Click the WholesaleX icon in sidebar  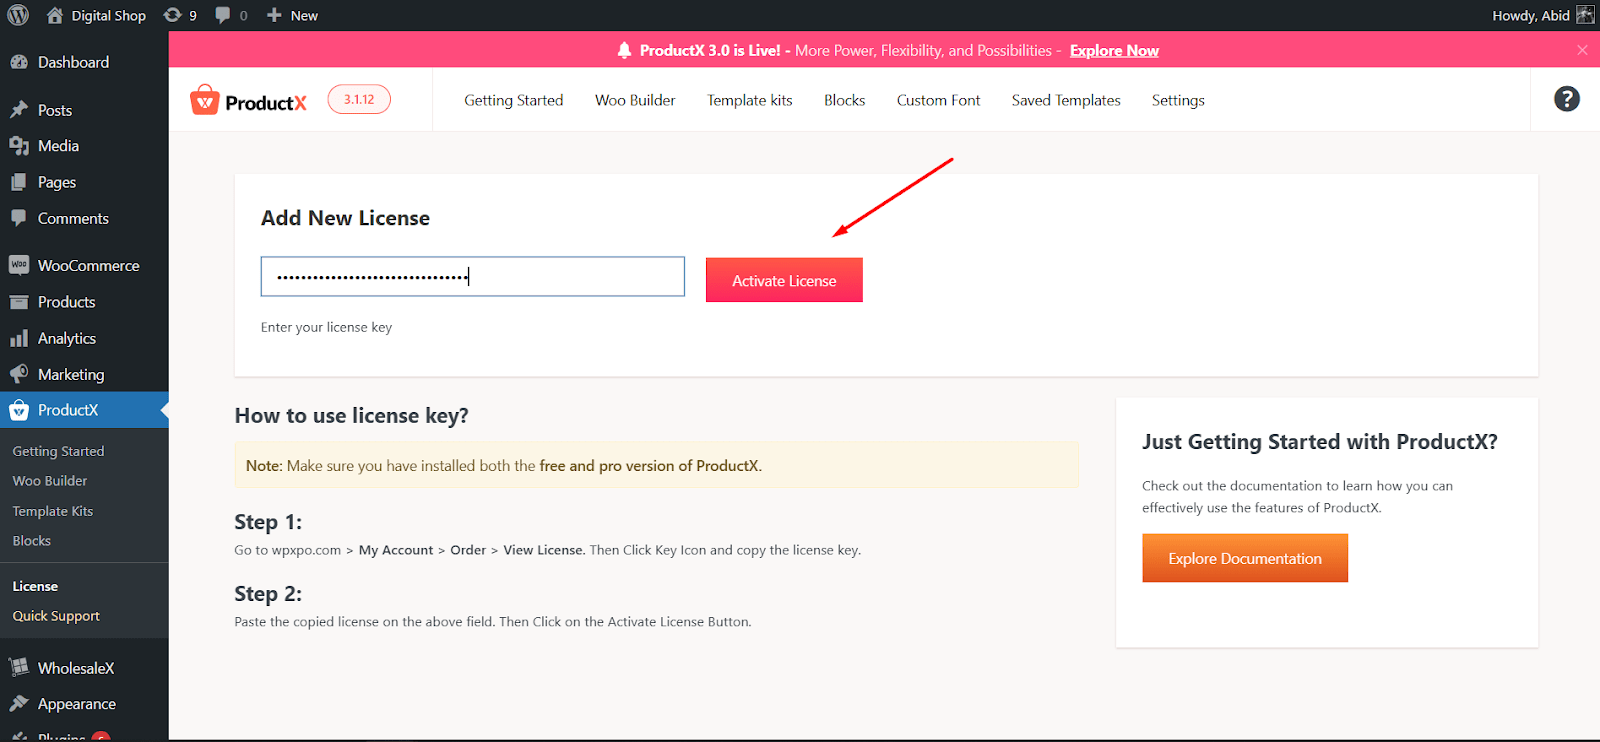tap(19, 667)
